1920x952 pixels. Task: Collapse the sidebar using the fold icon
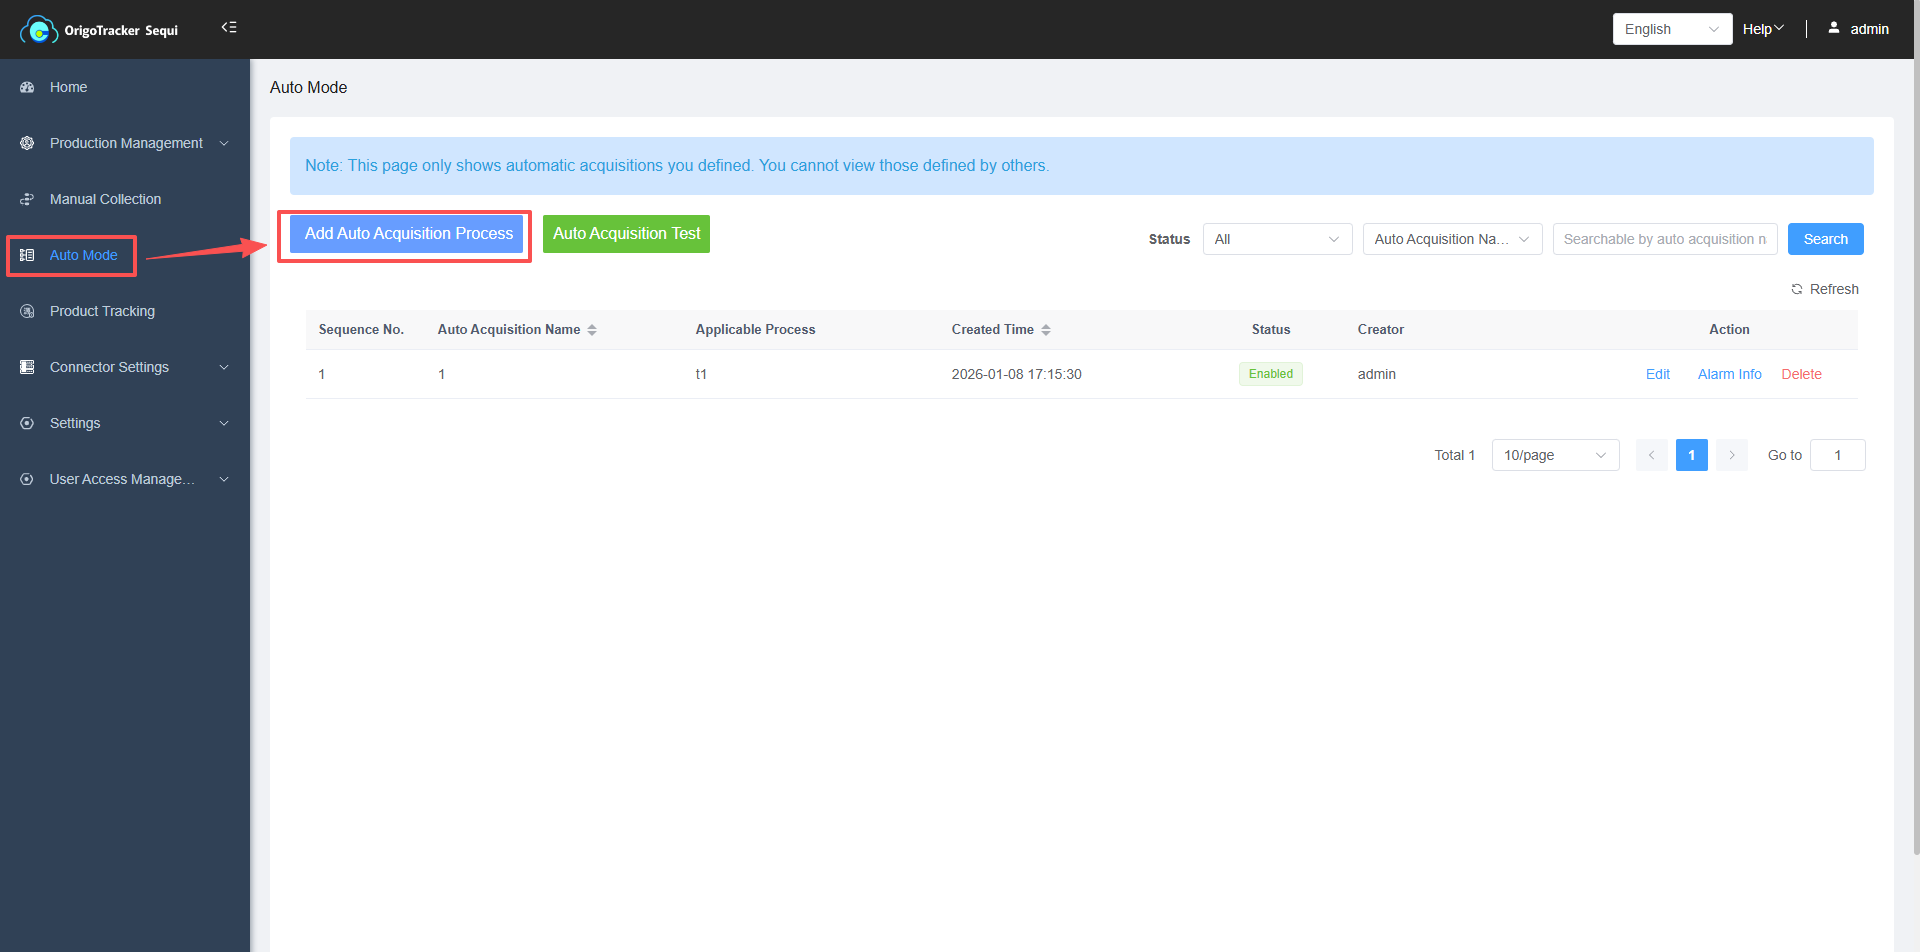[x=229, y=28]
